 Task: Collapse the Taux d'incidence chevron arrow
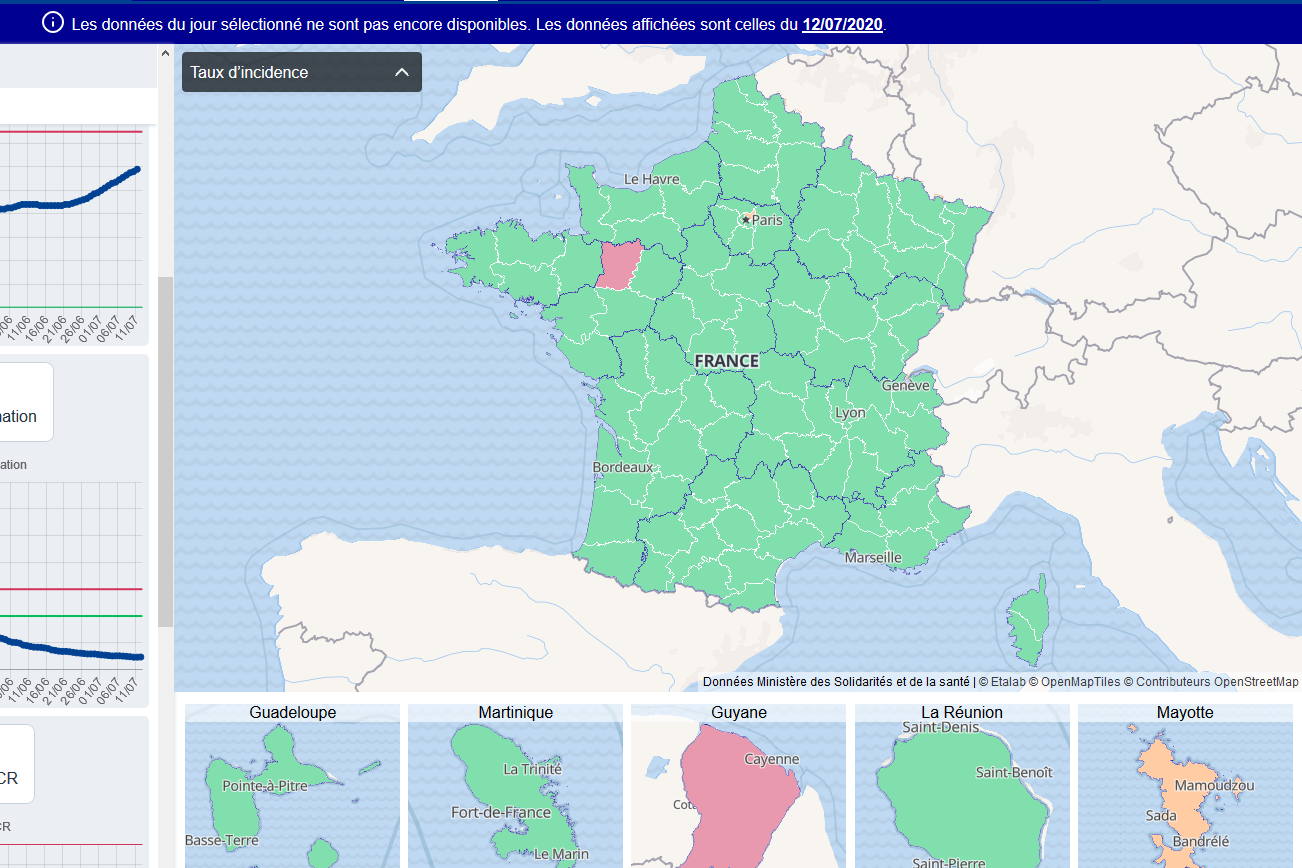coord(402,72)
